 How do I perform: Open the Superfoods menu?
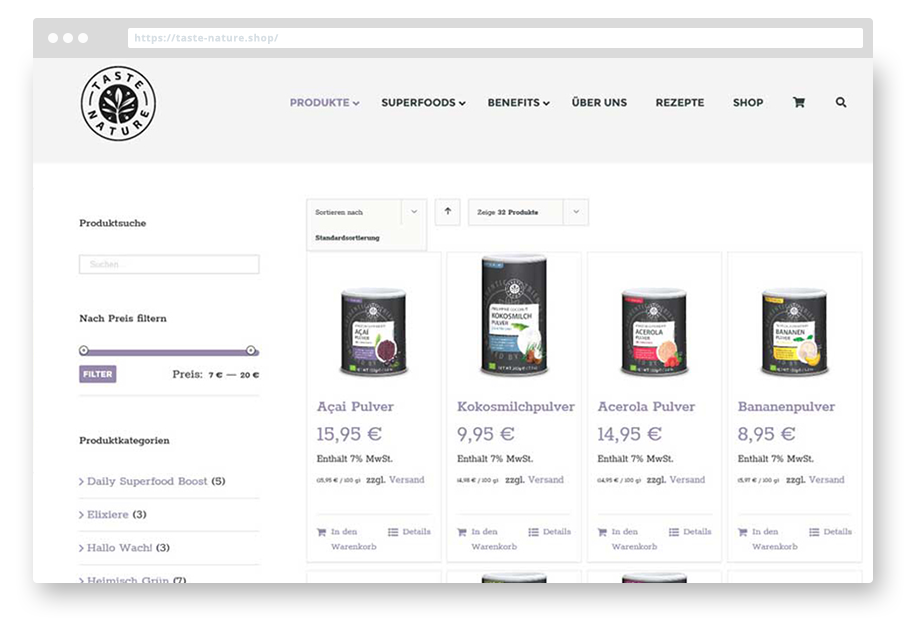(423, 102)
